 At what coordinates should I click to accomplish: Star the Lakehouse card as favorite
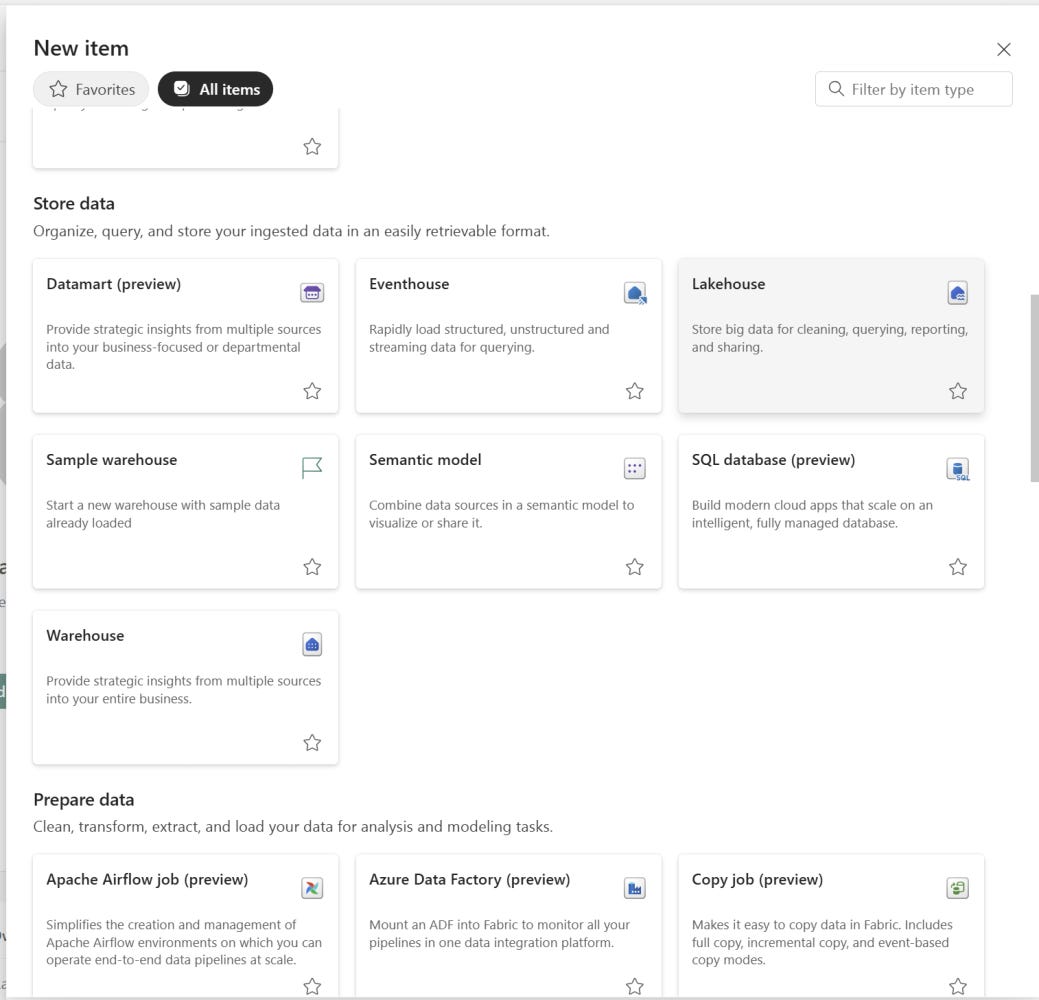click(957, 391)
